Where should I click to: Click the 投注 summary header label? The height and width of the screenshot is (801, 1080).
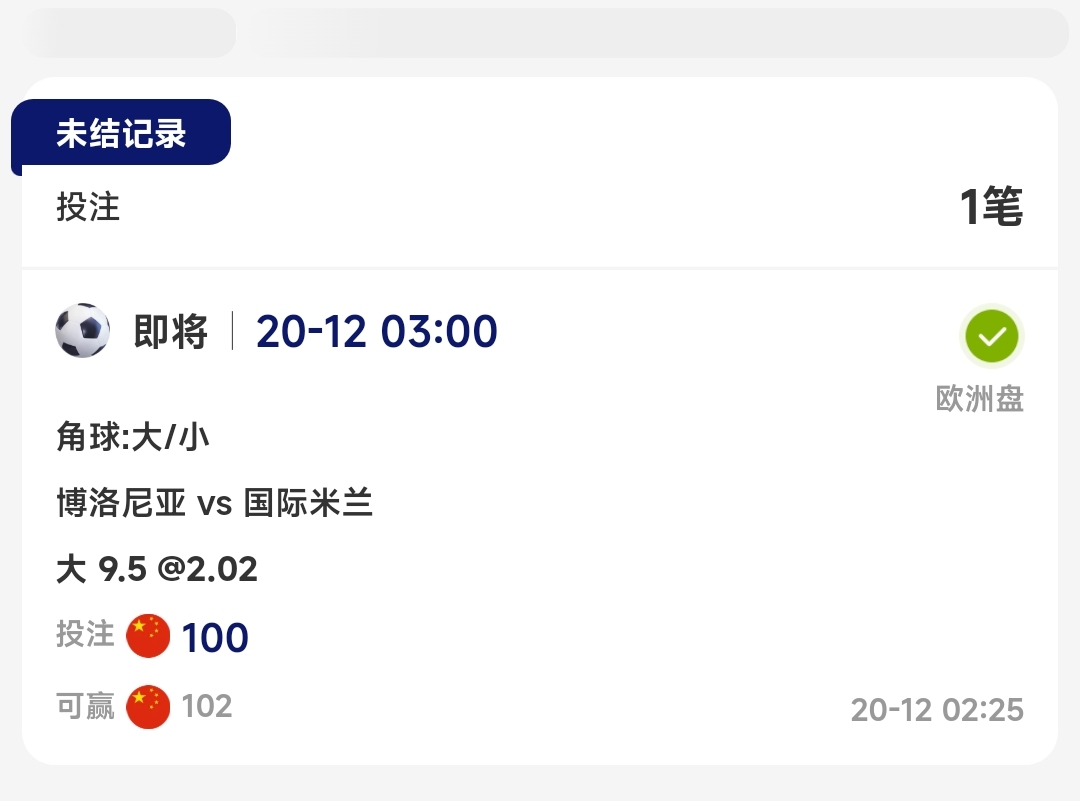click(x=88, y=207)
